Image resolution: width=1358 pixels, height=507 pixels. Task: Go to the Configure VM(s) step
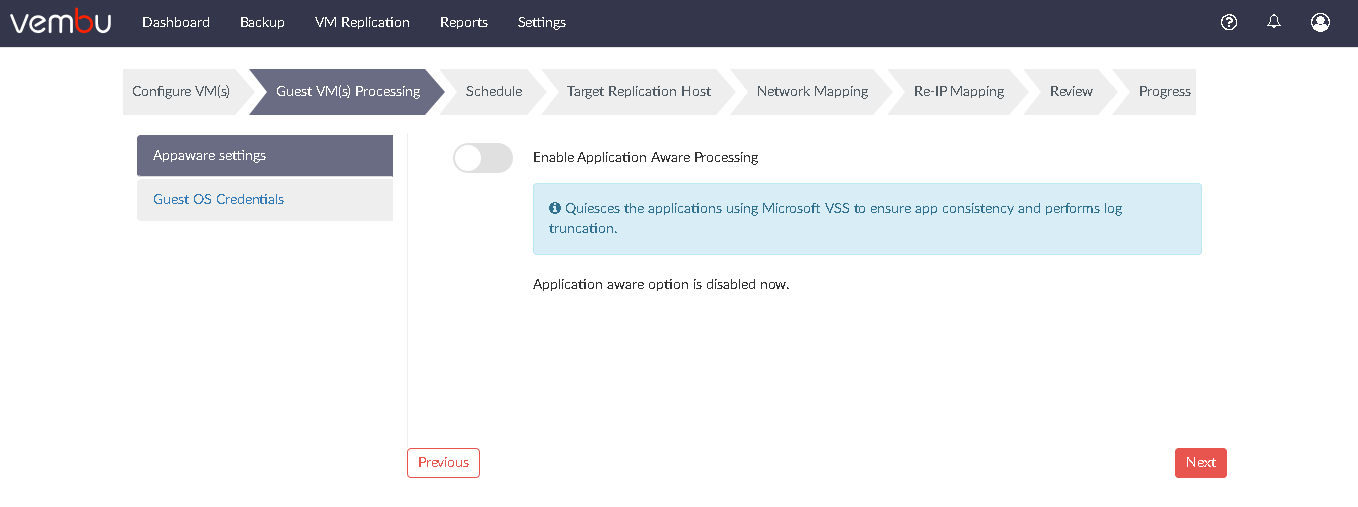(181, 91)
